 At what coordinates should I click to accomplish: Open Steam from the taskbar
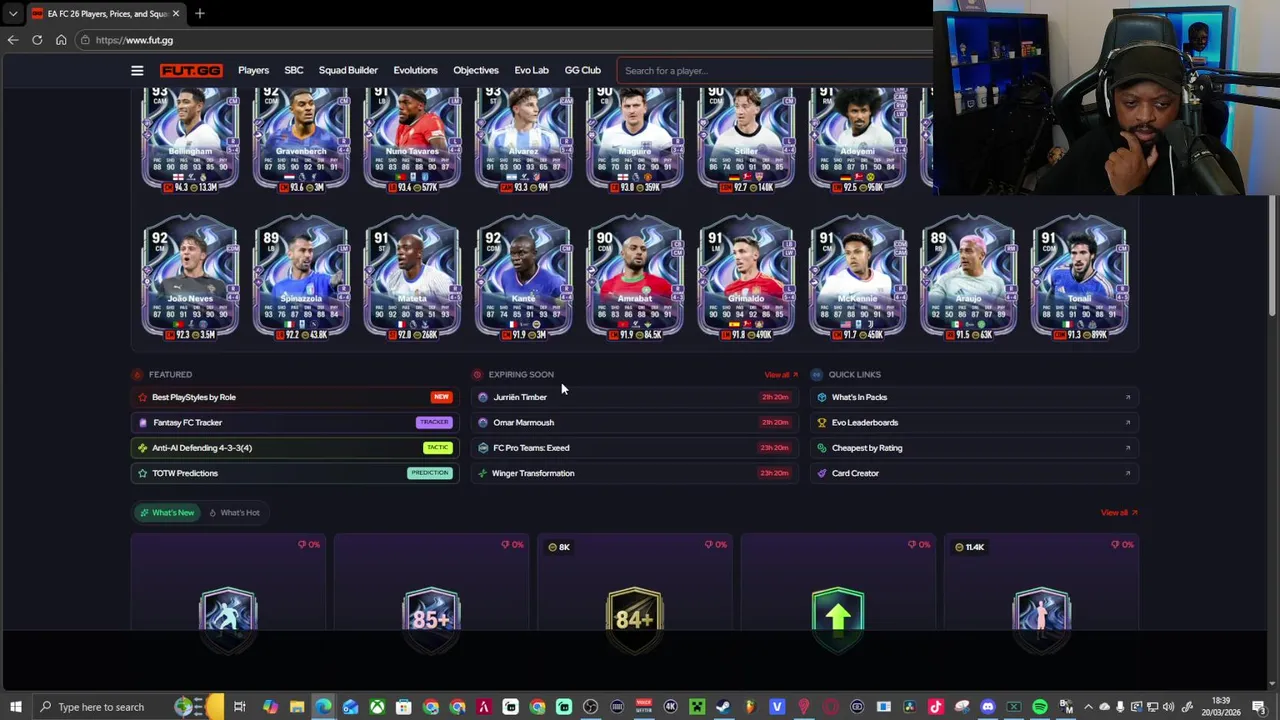723,707
